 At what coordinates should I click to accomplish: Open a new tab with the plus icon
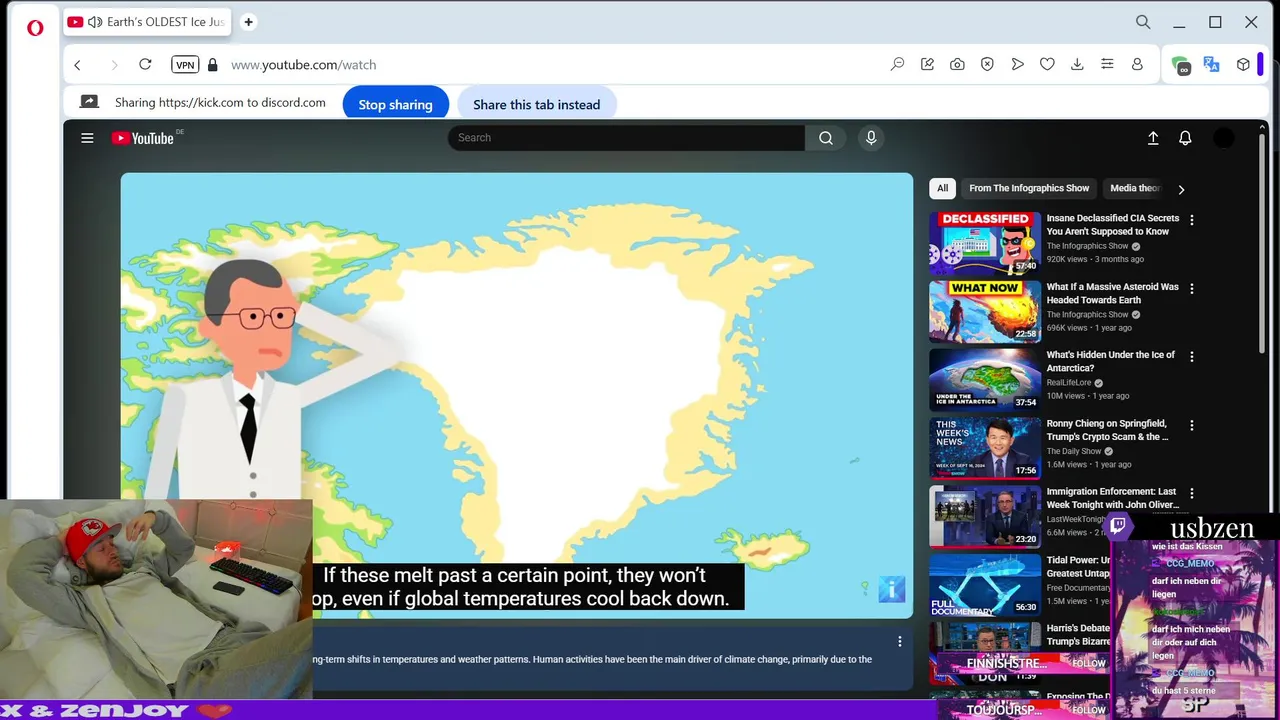point(248,22)
